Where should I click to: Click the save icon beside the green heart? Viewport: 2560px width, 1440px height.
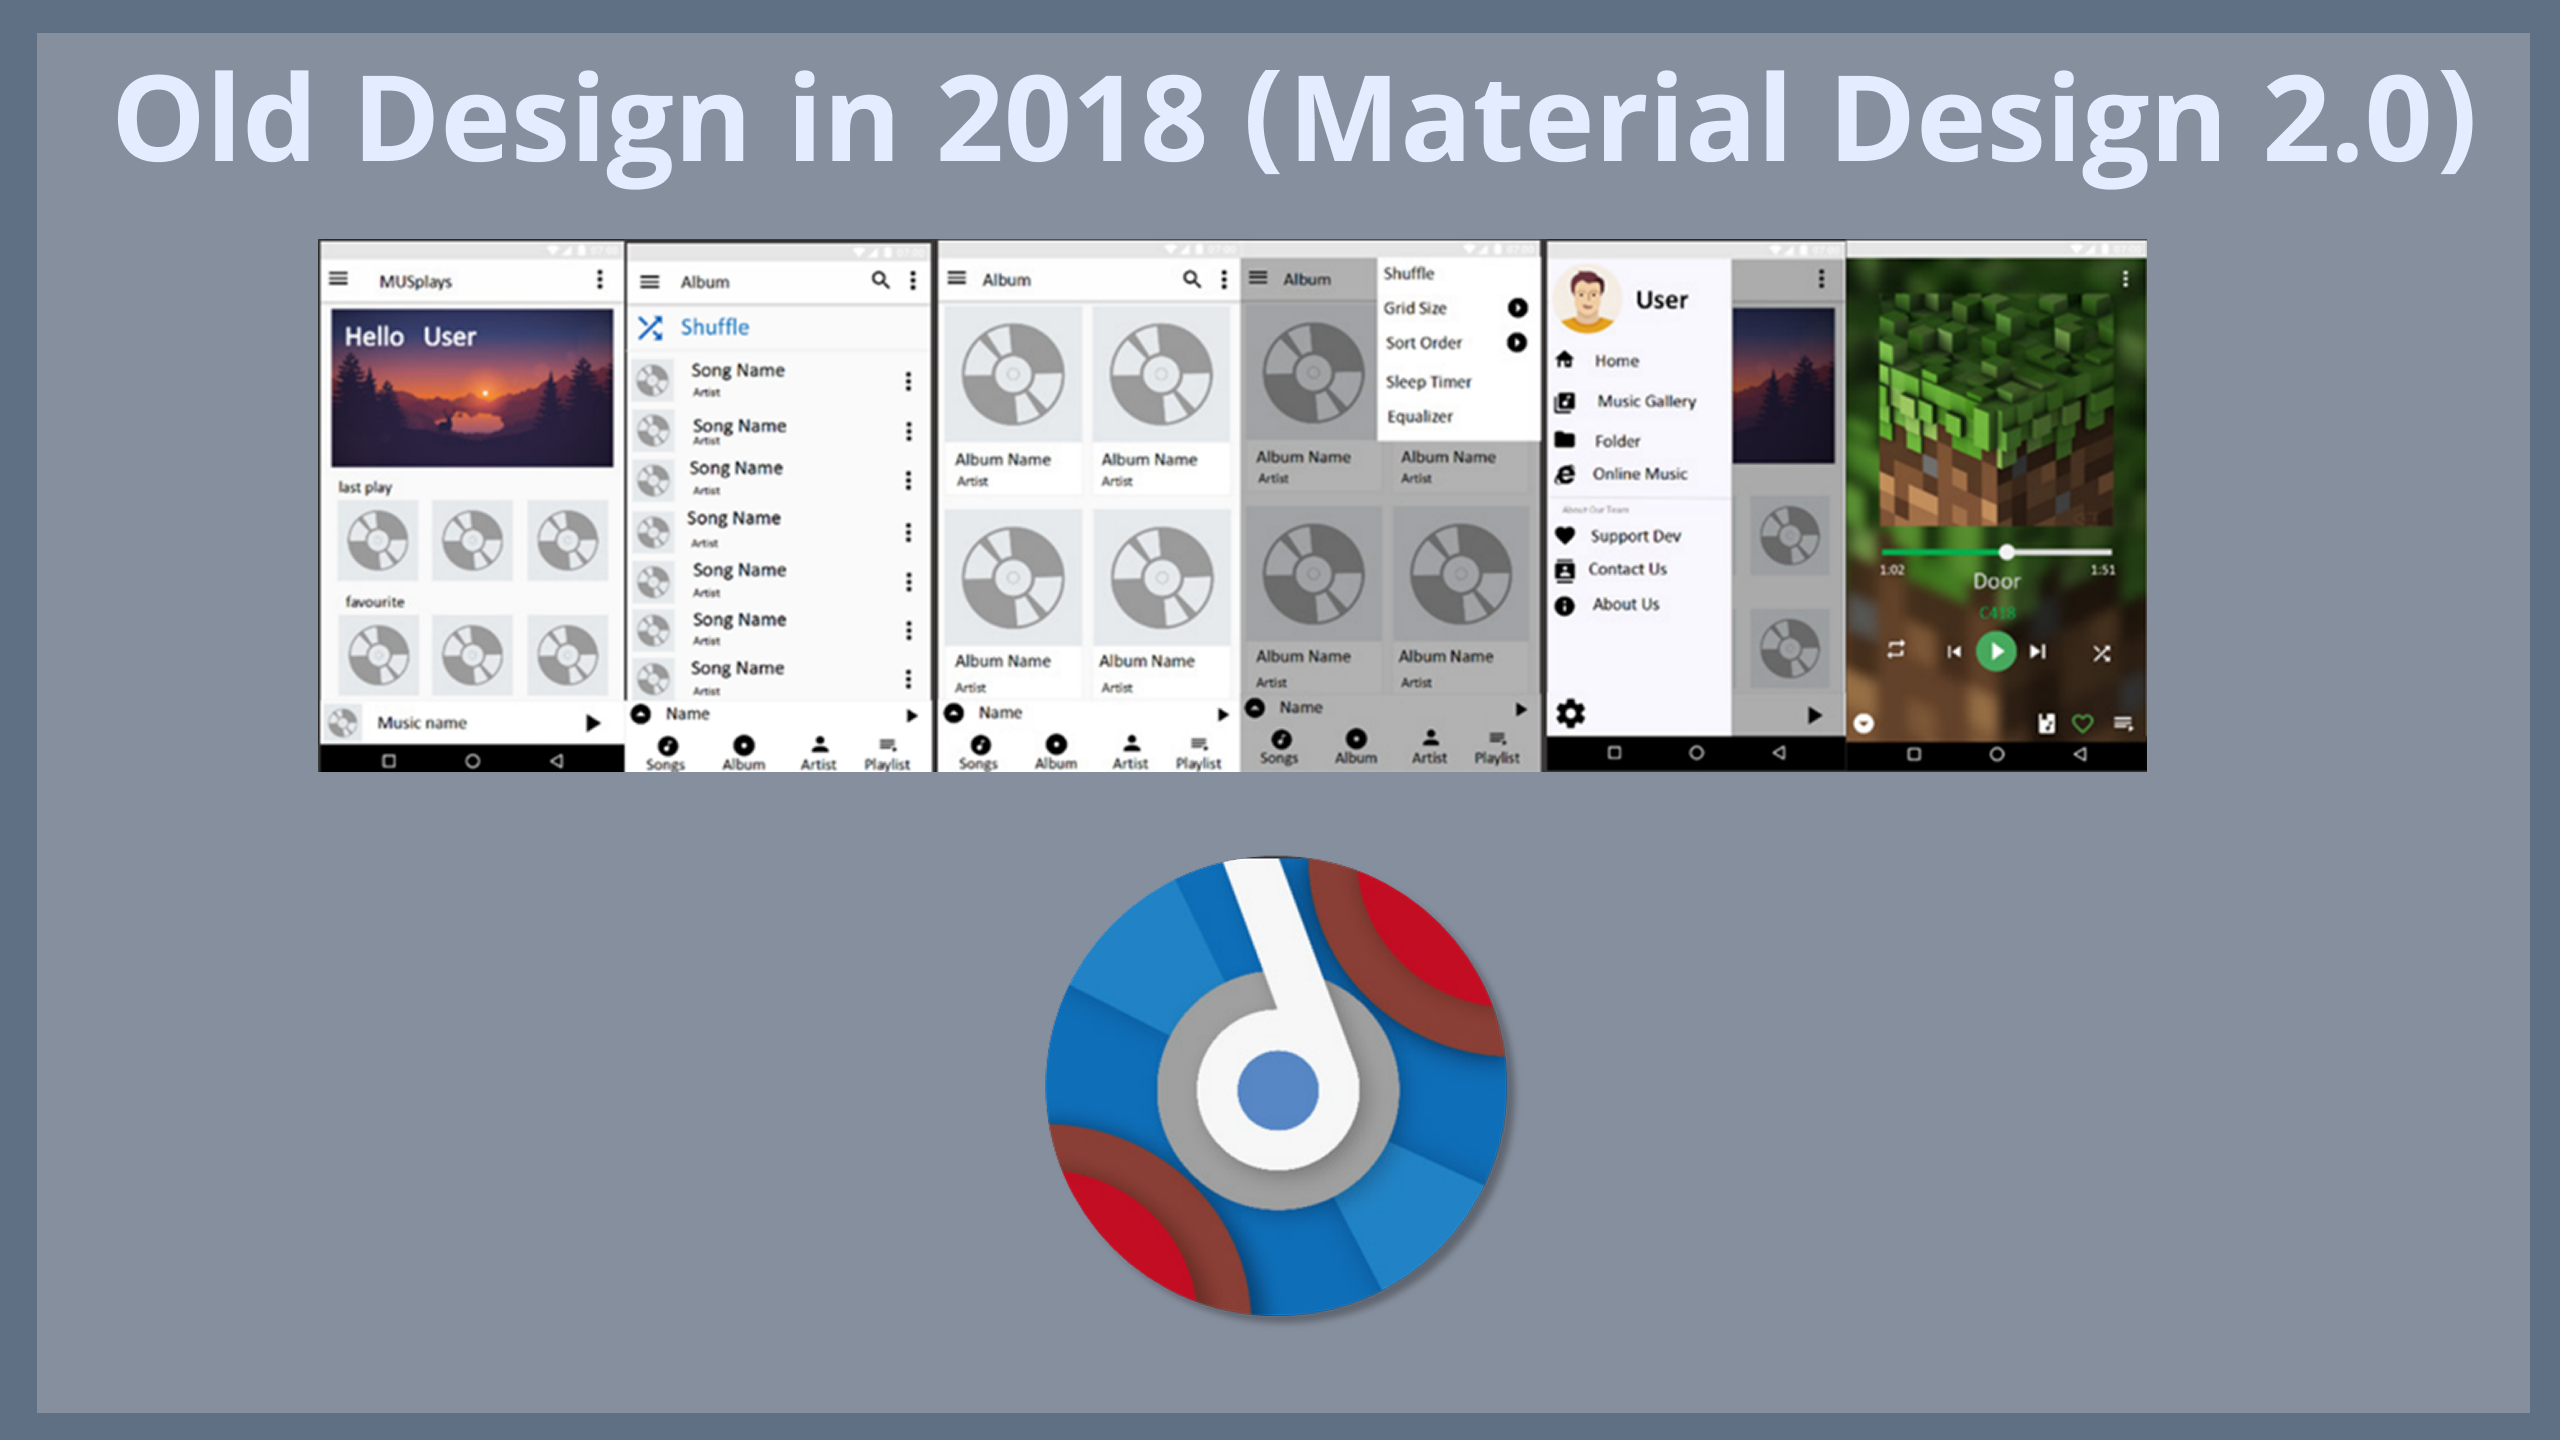(x=2047, y=723)
